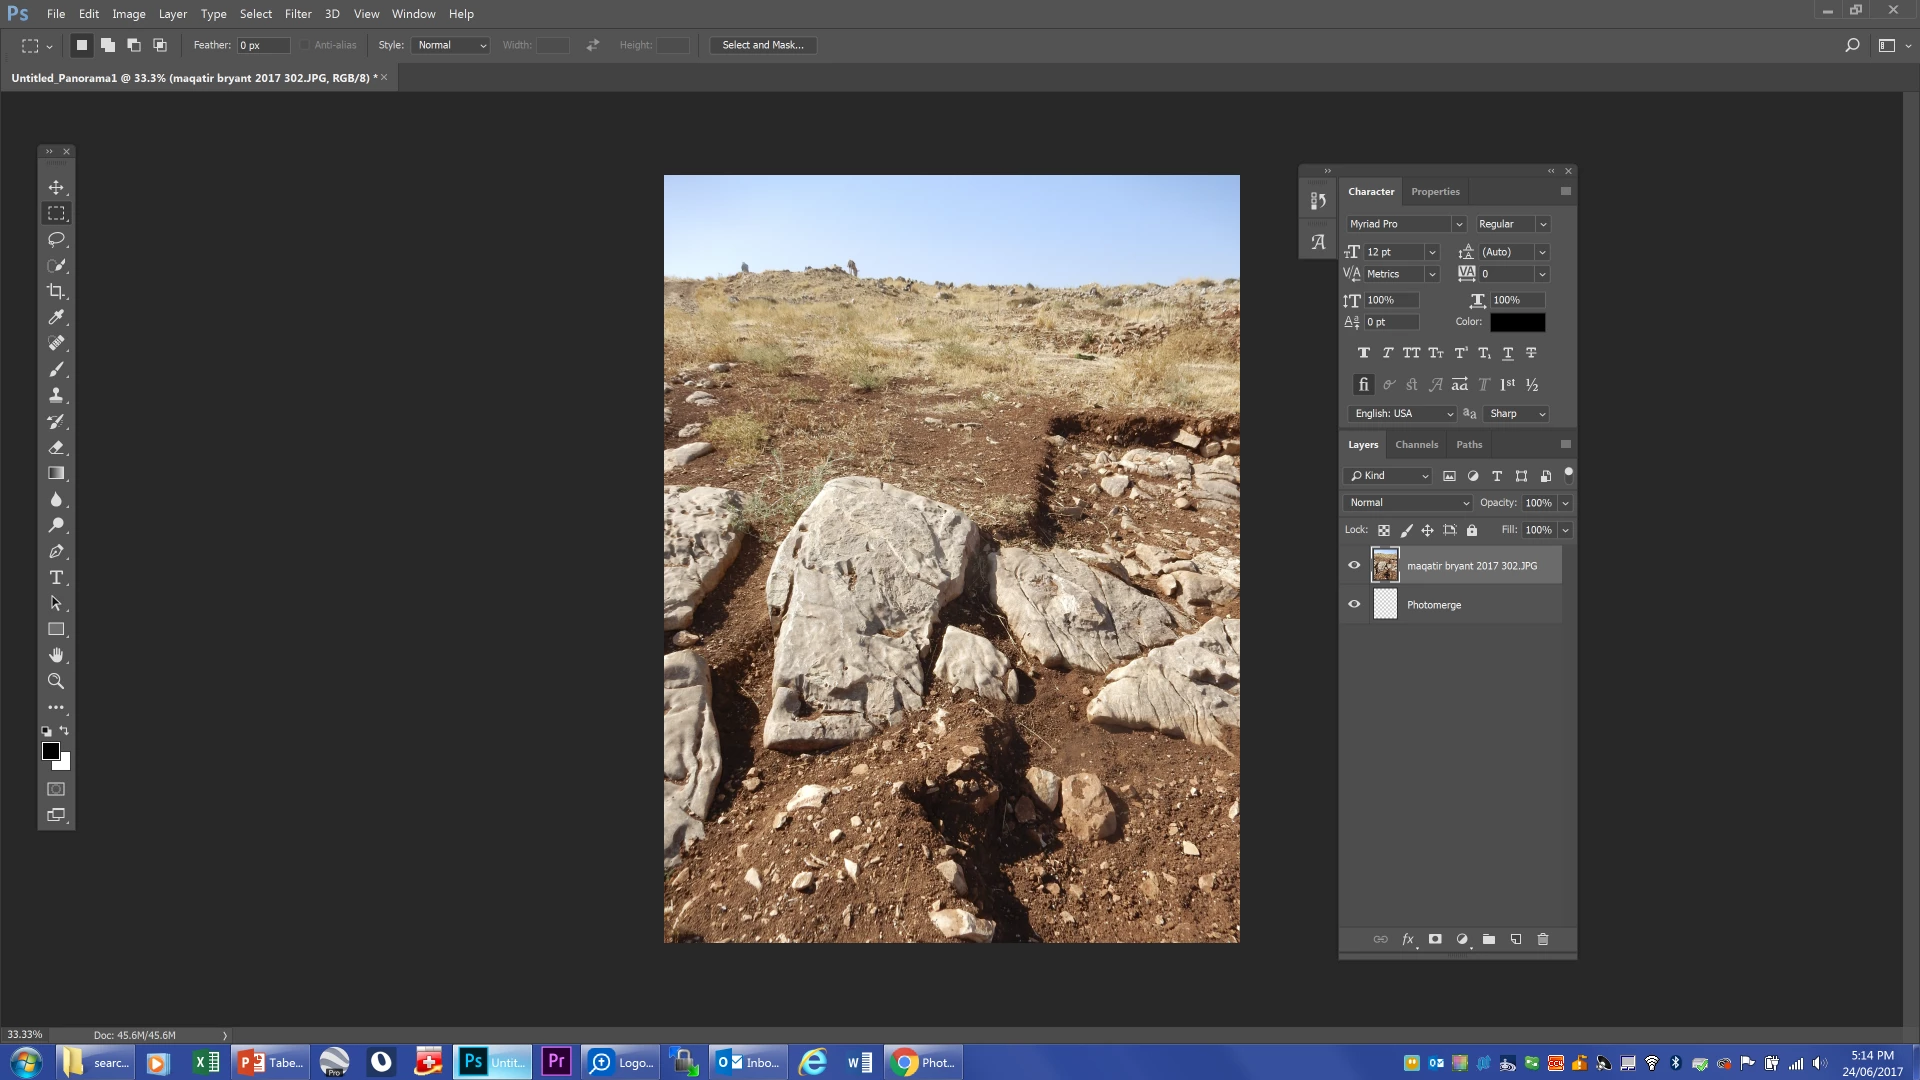Toggle the lock all layer button
This screenshot has width=1920, height=1080.
click(1472, 530)
